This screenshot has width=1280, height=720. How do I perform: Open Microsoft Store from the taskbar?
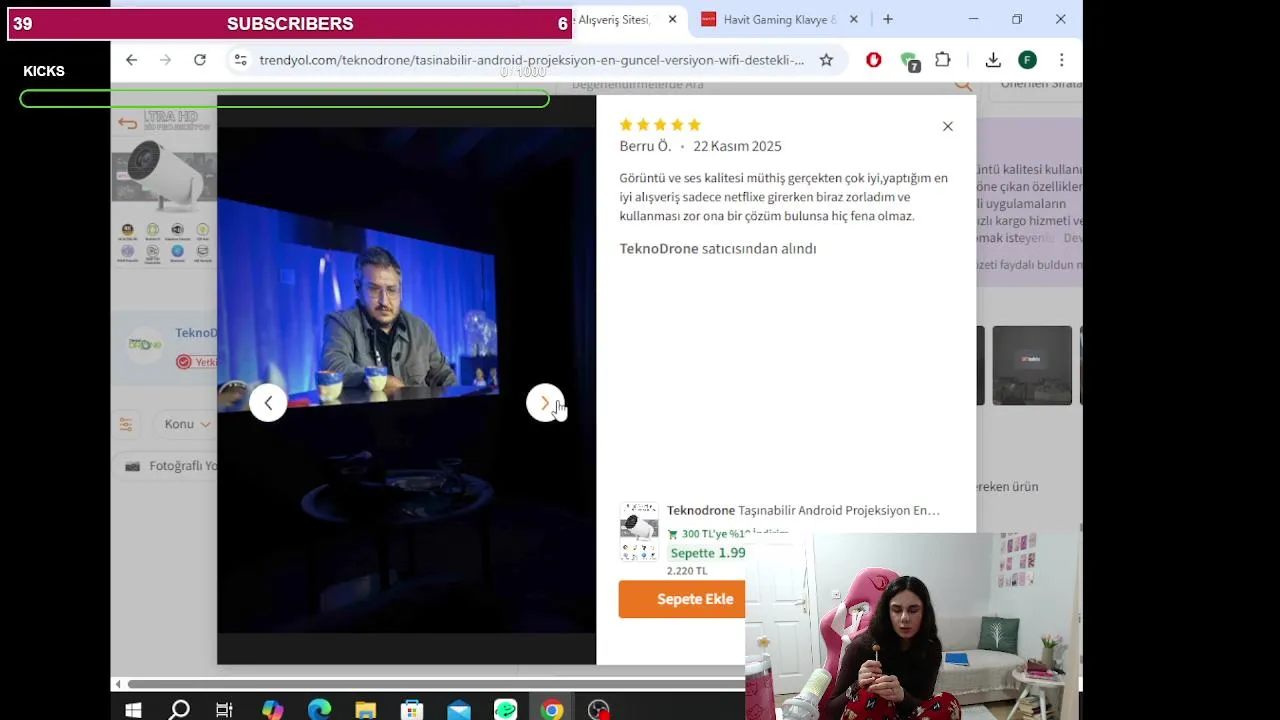click(412, 710)
